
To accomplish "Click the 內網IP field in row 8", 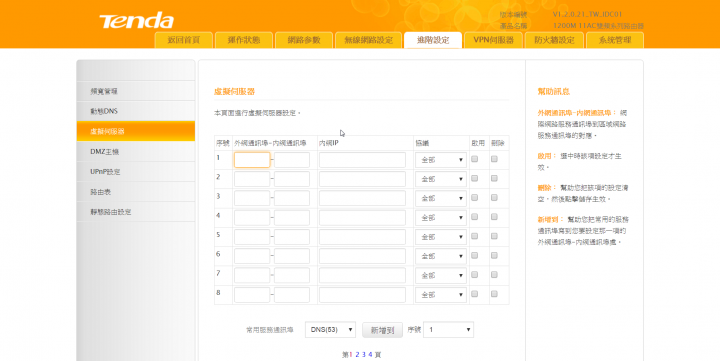I will click(362, 295).
